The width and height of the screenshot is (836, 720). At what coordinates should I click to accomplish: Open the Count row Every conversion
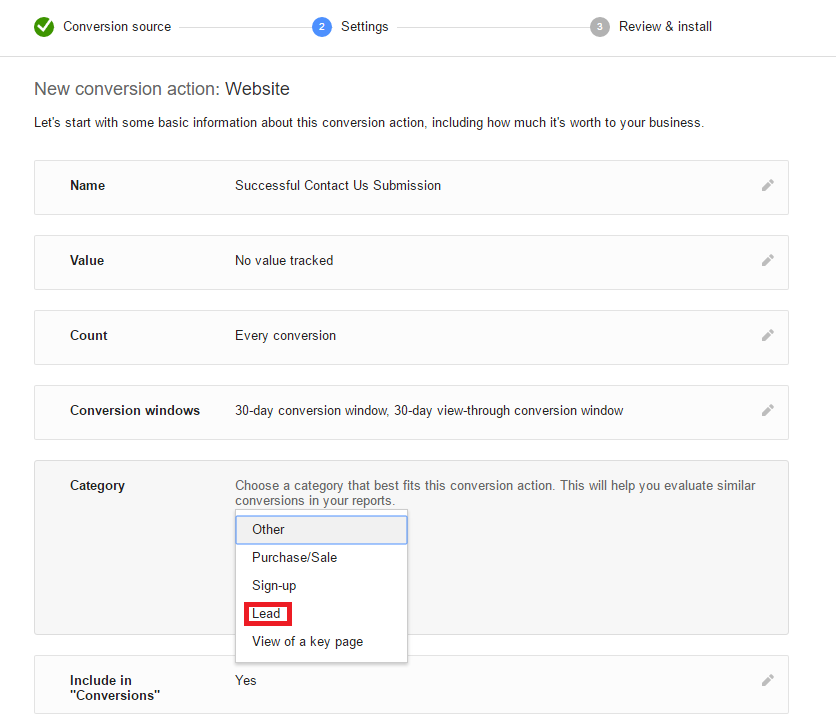click(x=411, y=338)
